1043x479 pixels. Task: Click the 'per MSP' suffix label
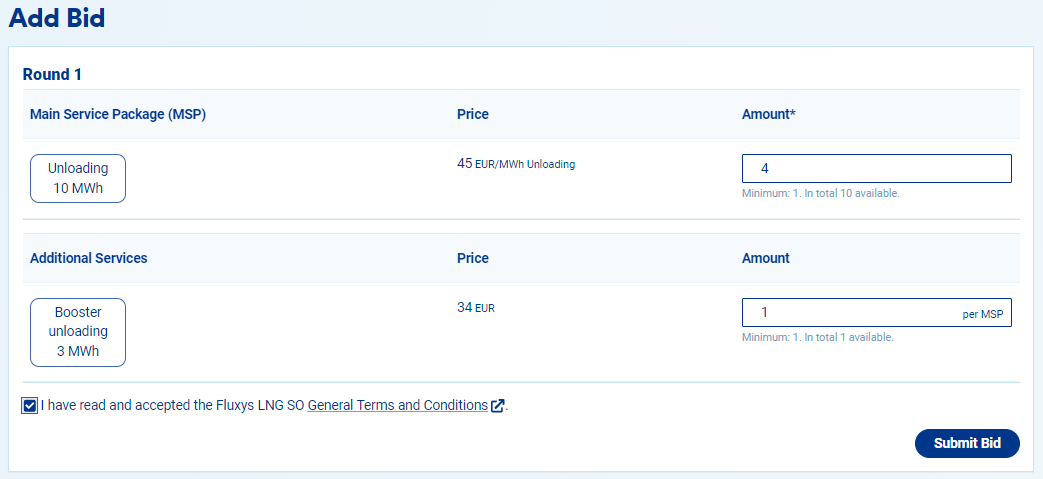[x=984, y=314]
